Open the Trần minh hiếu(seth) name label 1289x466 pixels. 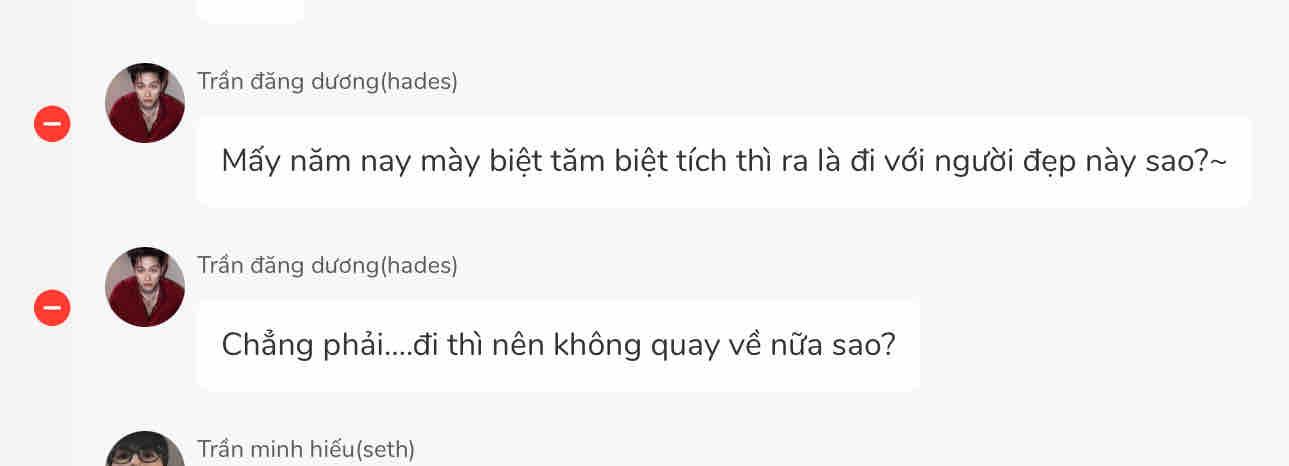coord(305,450)
